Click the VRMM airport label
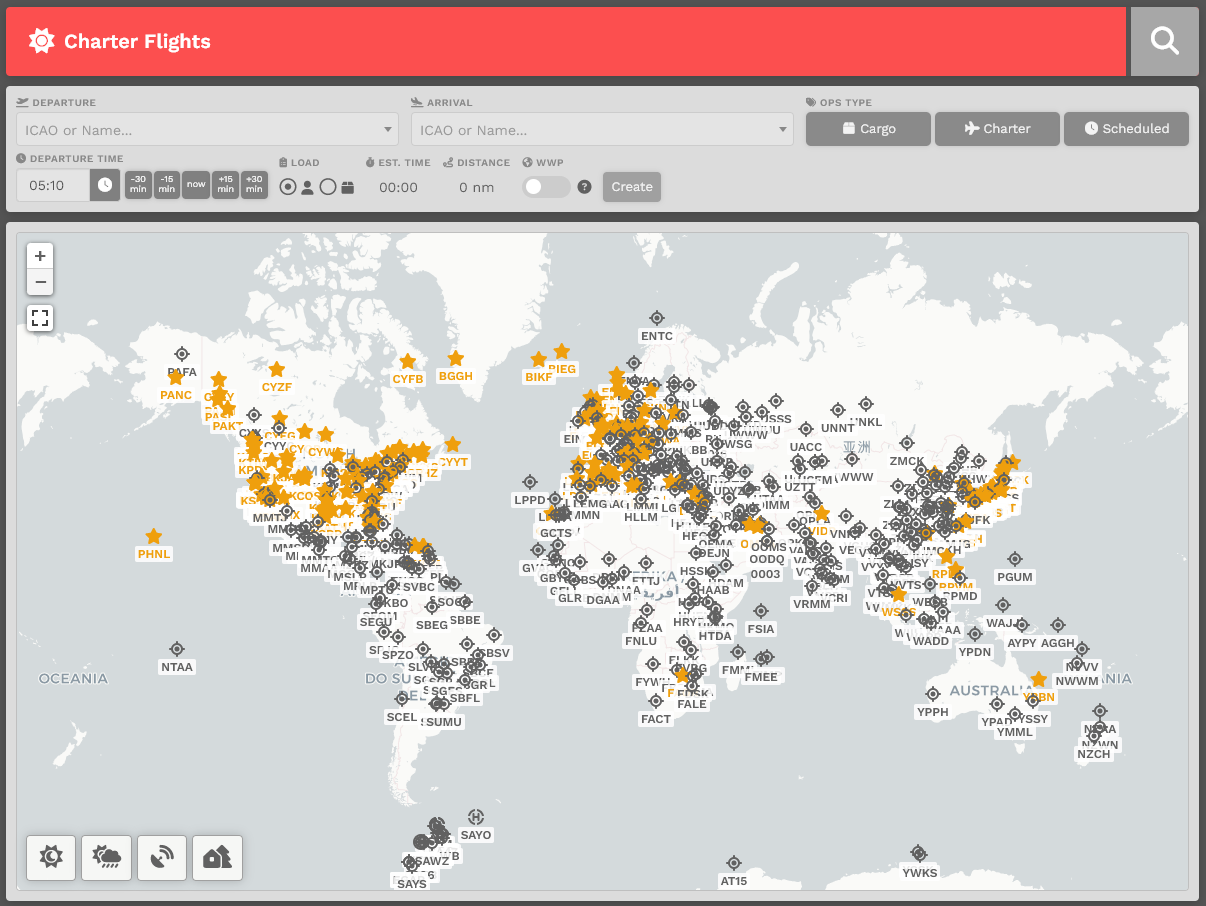This screenshot has height=906, width=1206. tap(811, 604)
